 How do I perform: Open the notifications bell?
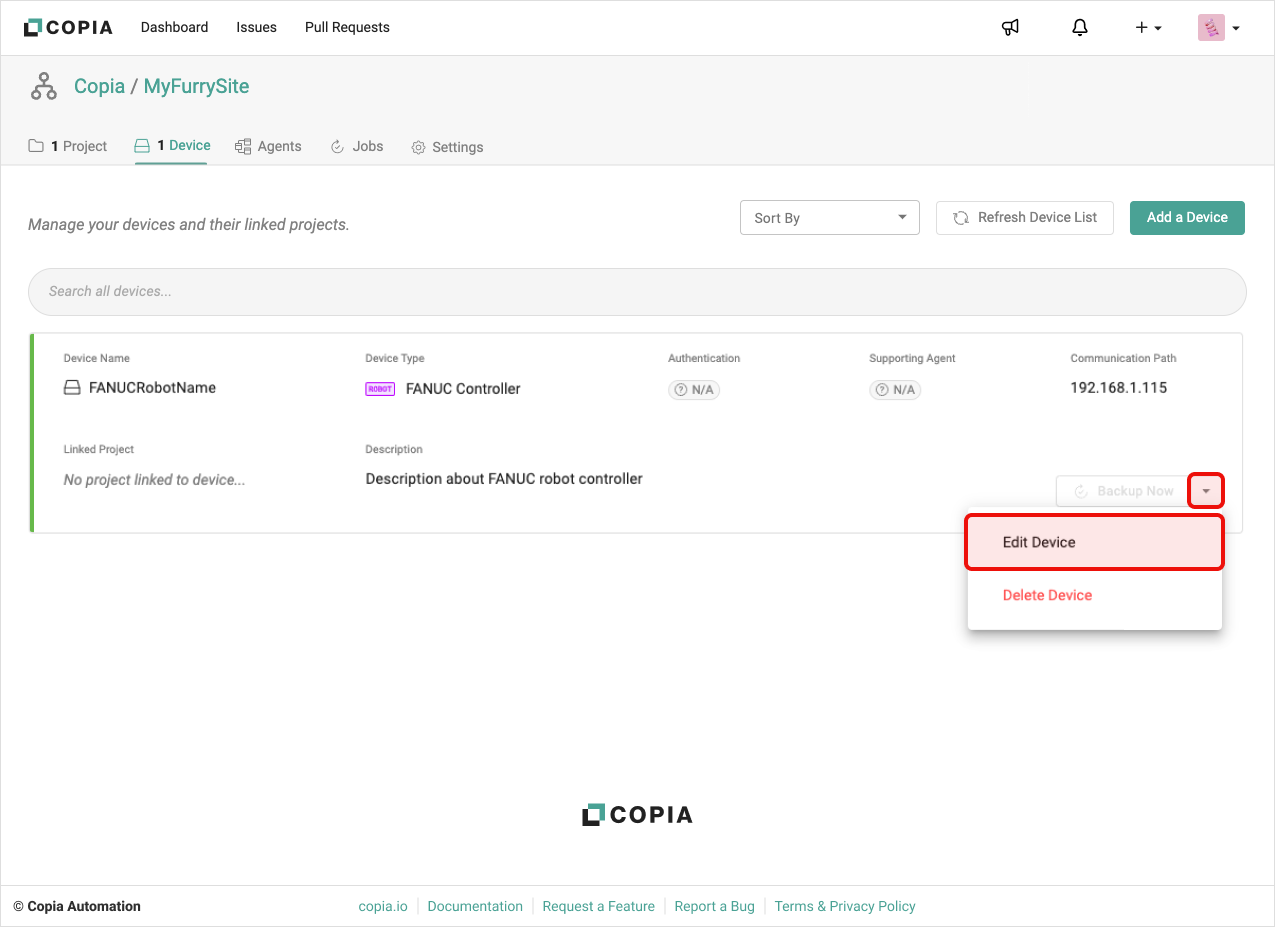1080,28
